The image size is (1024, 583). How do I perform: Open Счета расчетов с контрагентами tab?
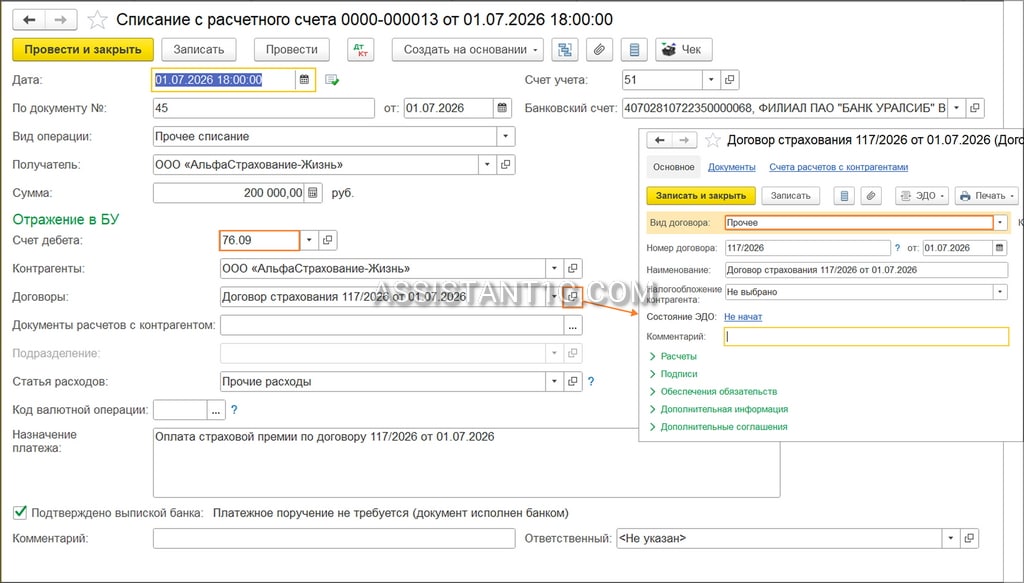pyautogui.click(x=839, y=167)
